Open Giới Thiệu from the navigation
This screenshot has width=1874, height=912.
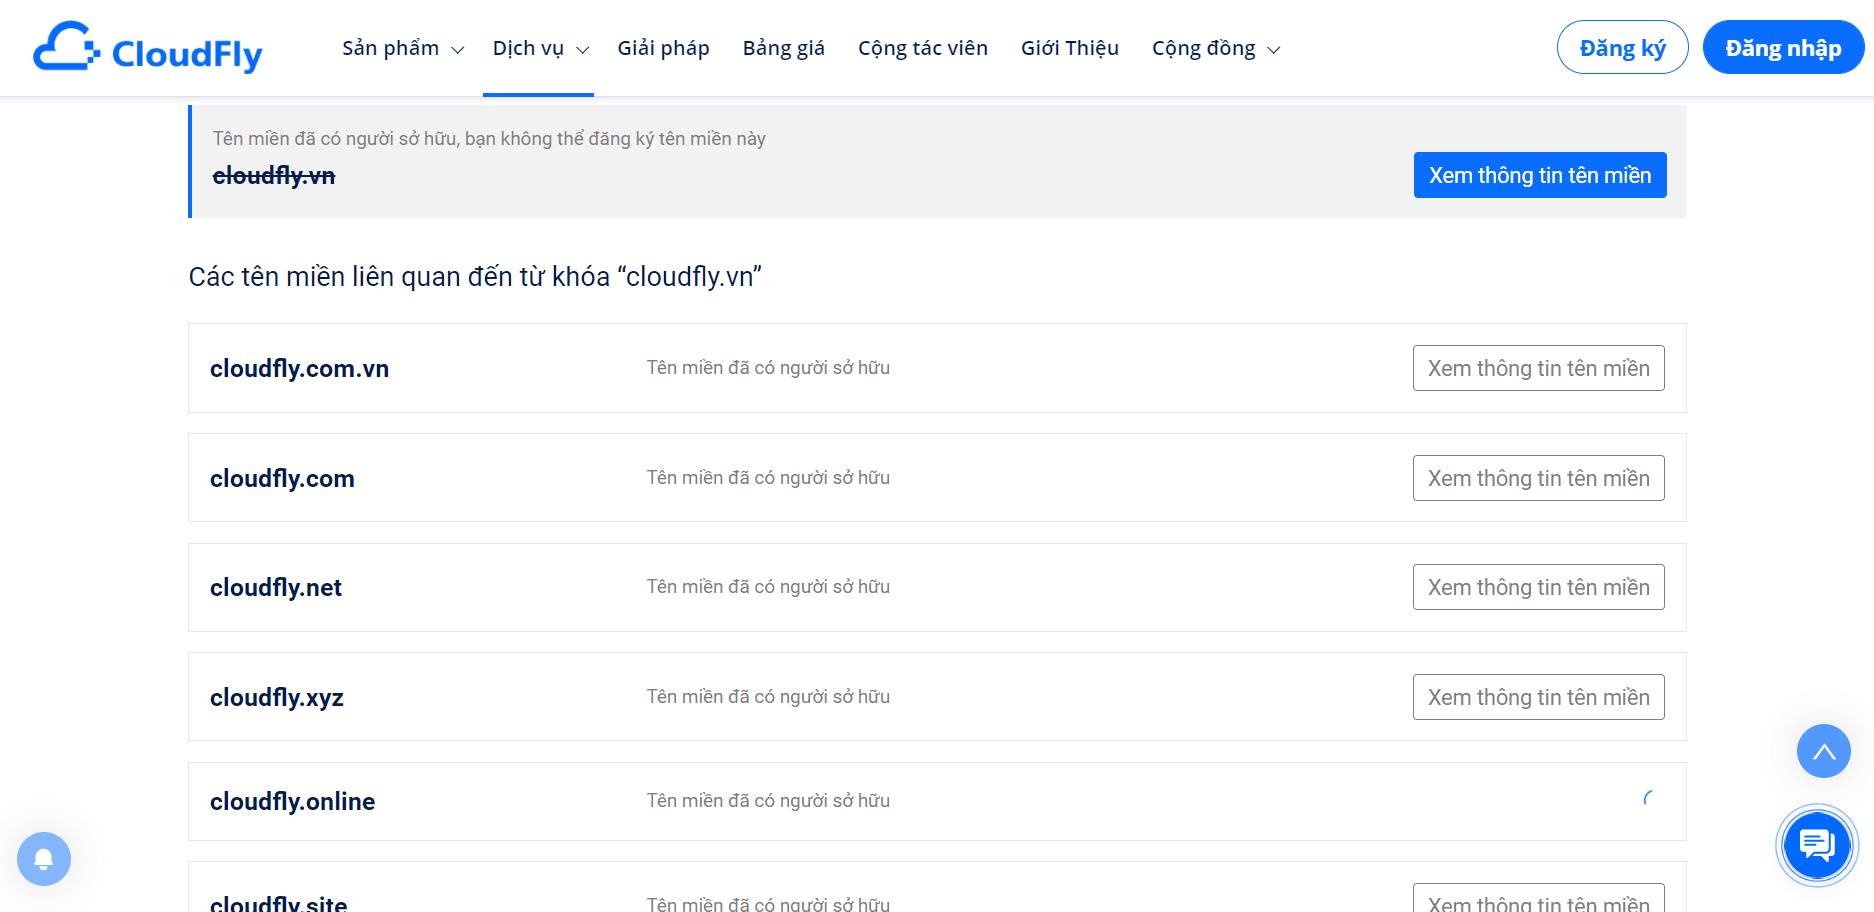1070,48
